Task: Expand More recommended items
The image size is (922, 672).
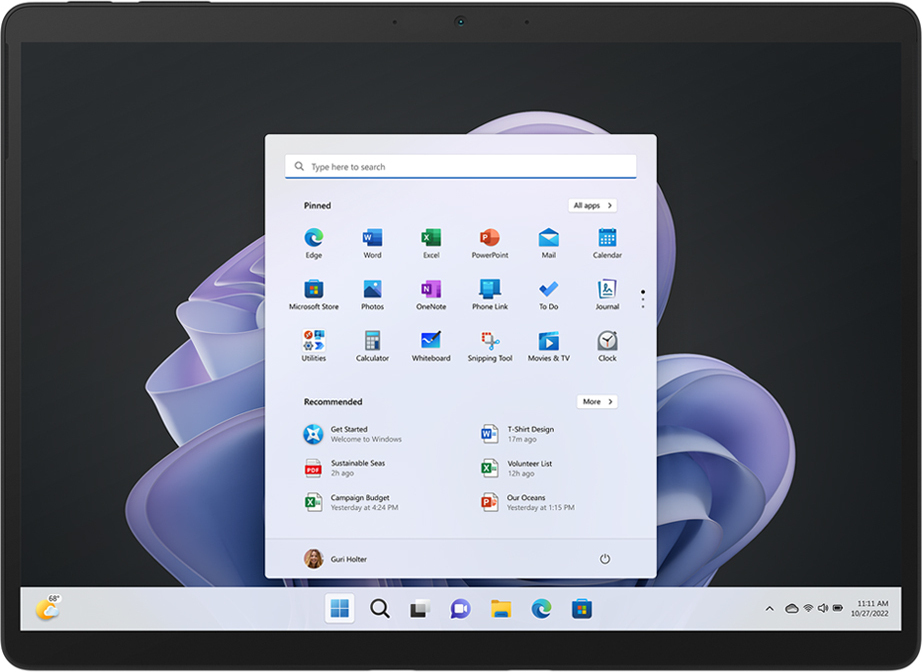Action: tap(597, 402)
